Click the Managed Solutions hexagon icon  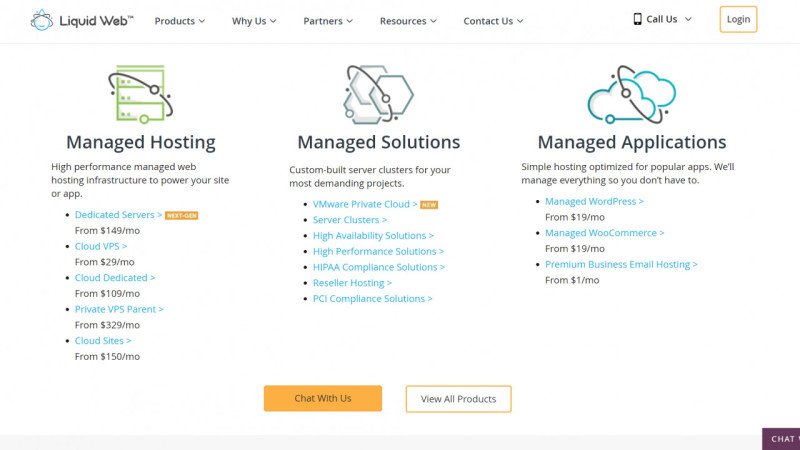378,94
